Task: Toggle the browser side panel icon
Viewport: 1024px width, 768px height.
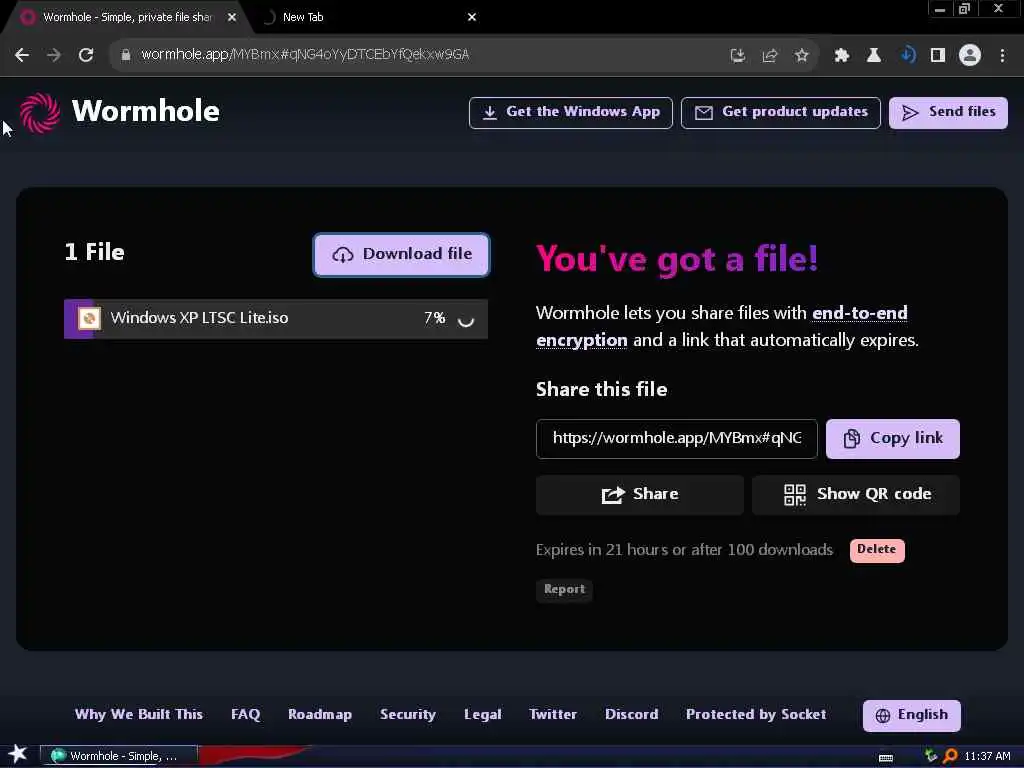Action: [938, 56]
